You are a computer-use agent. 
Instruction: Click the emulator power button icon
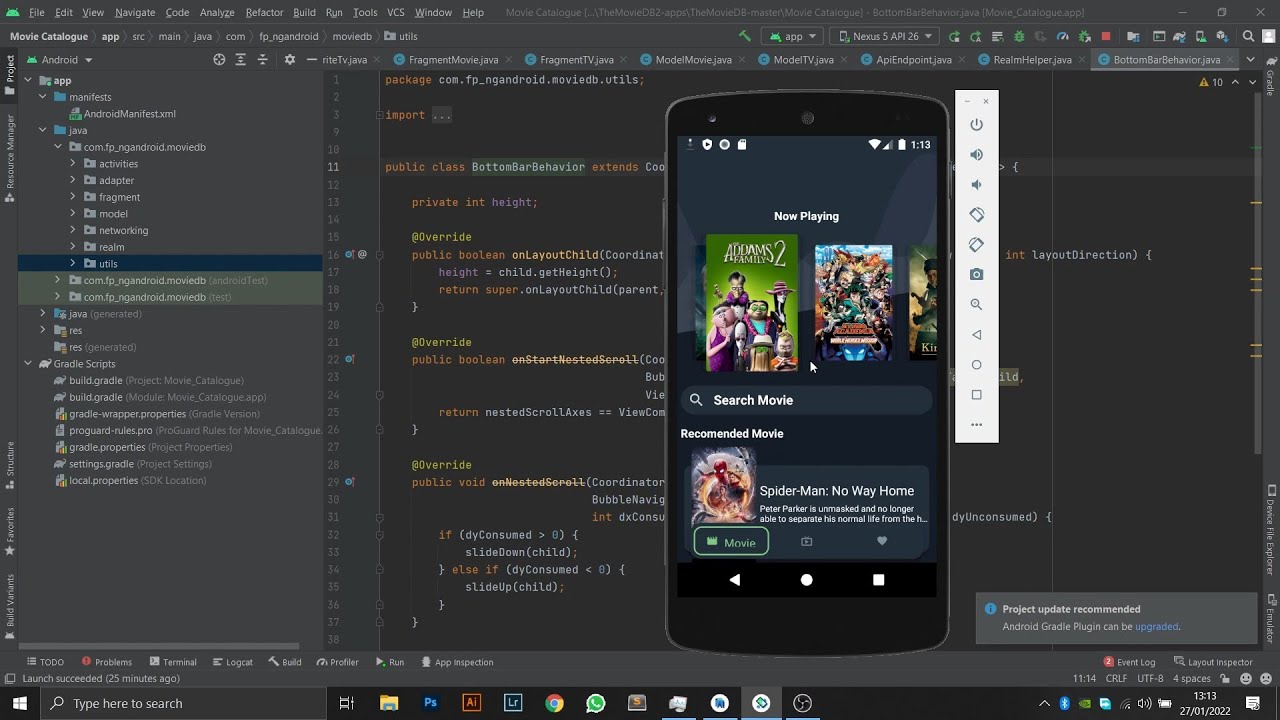click(x=976, y=124)
